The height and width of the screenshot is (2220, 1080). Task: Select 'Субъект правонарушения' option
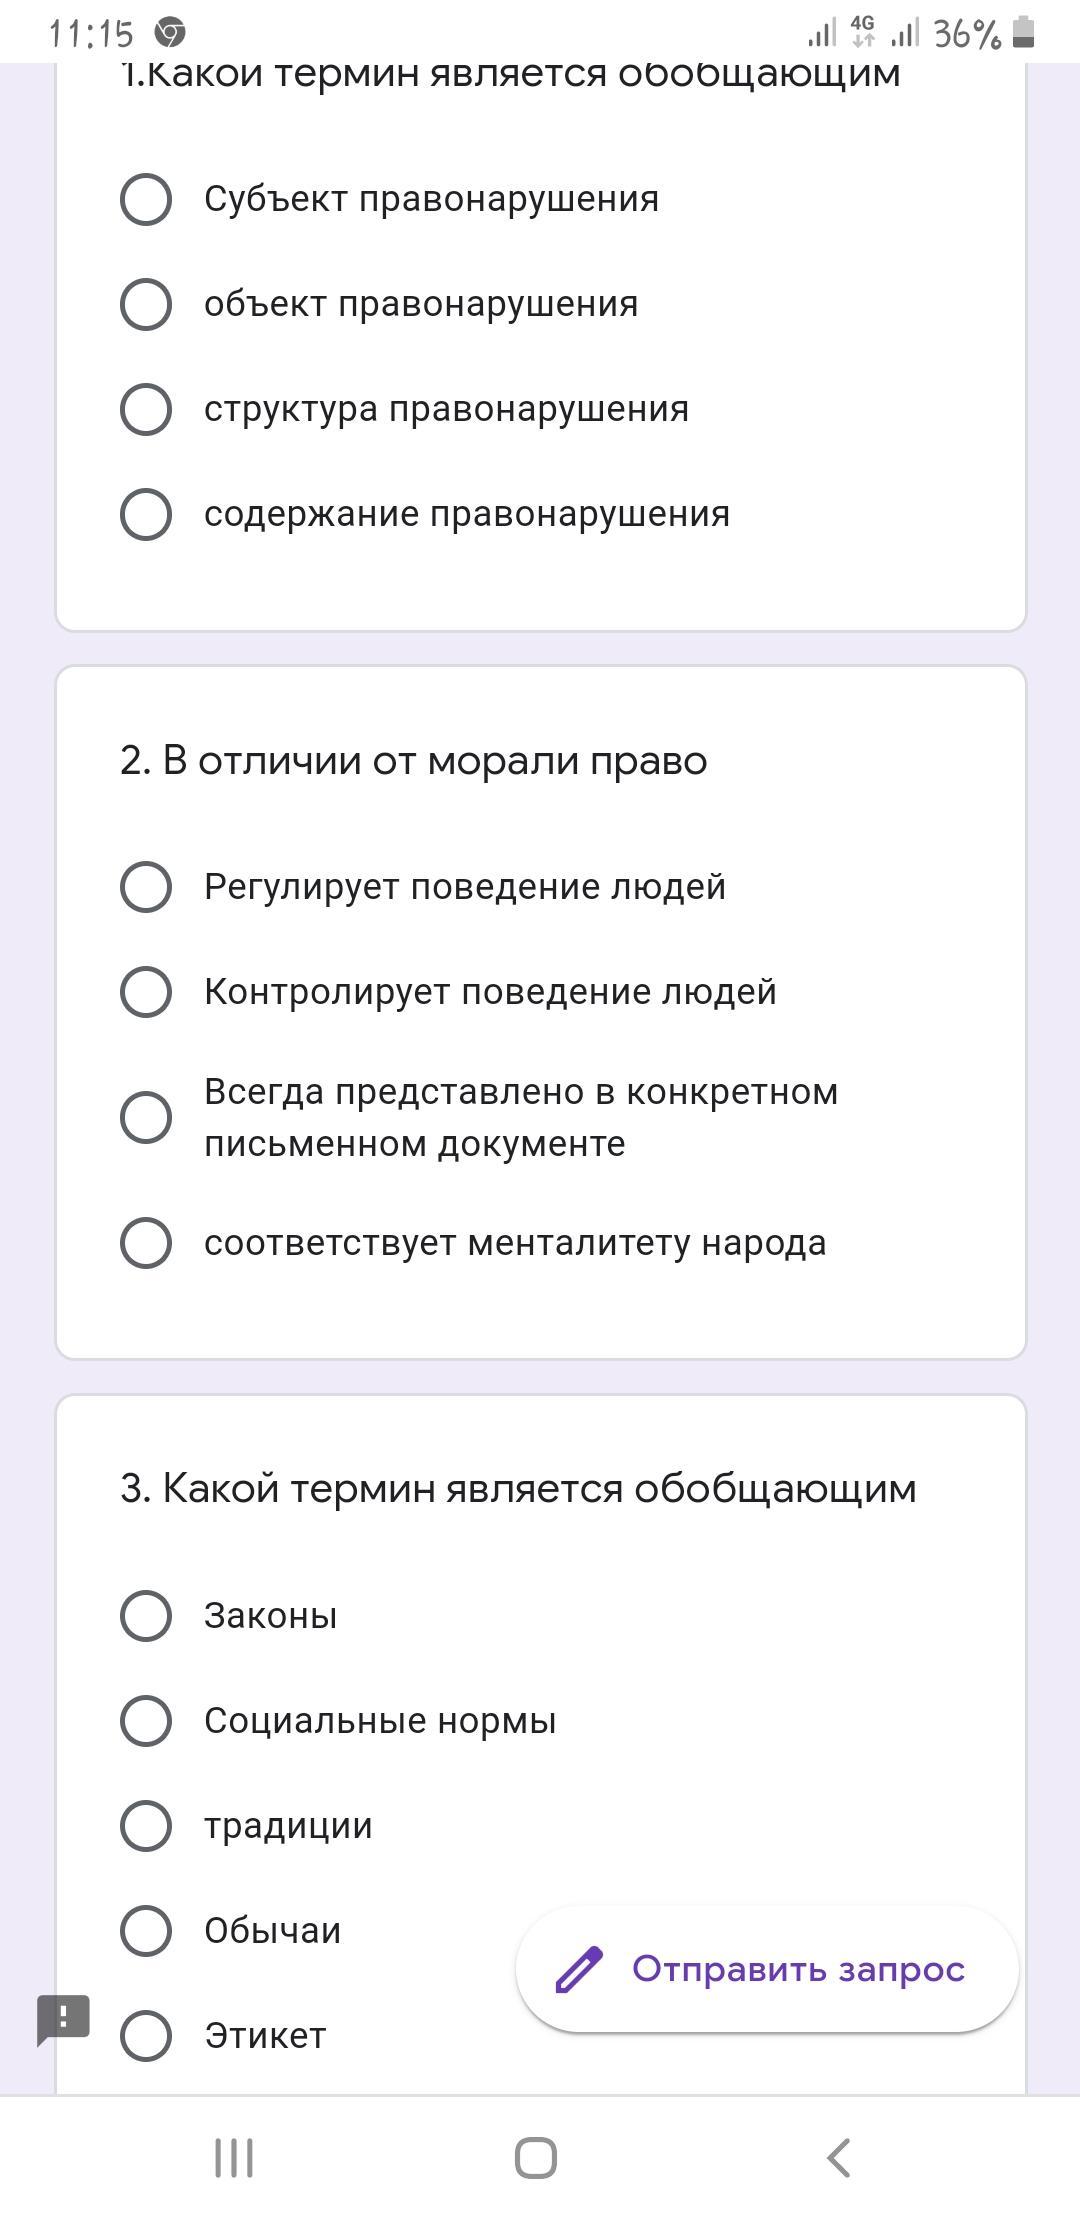pos(146,199)
